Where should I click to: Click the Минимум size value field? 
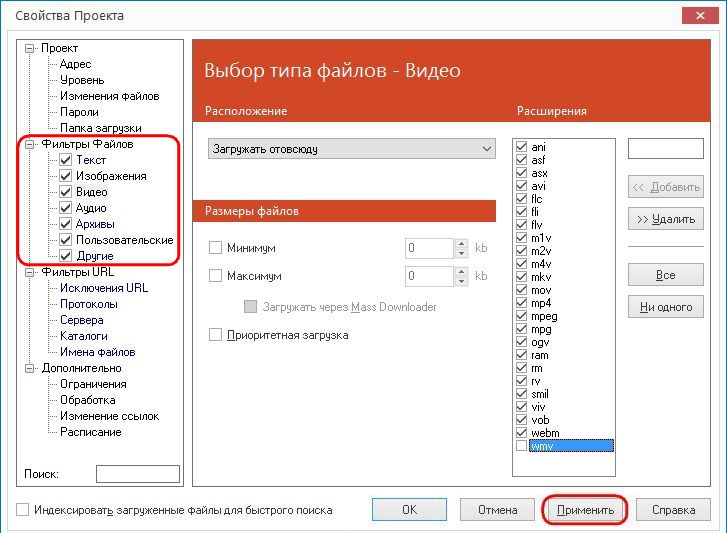[x=429, y=248]
